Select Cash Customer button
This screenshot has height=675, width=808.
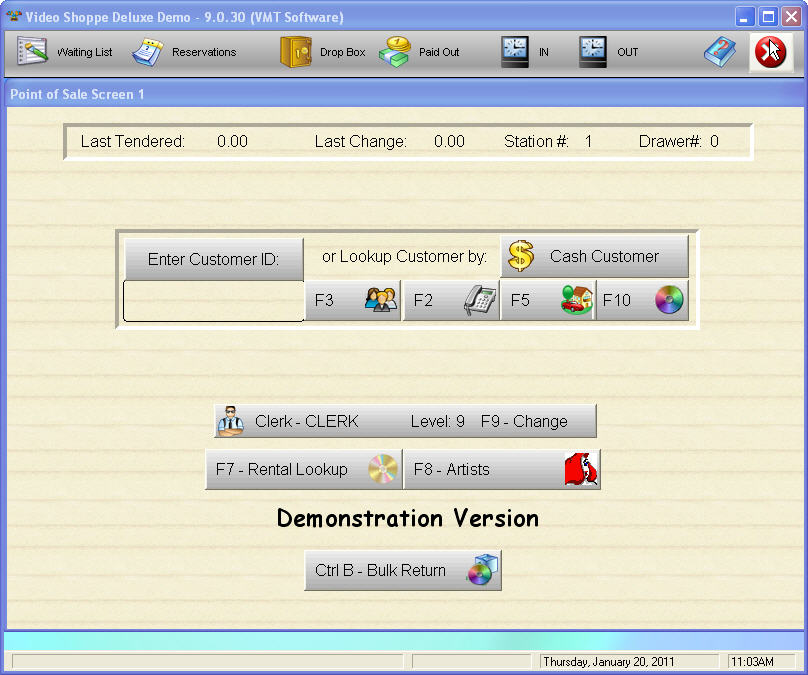594,257
